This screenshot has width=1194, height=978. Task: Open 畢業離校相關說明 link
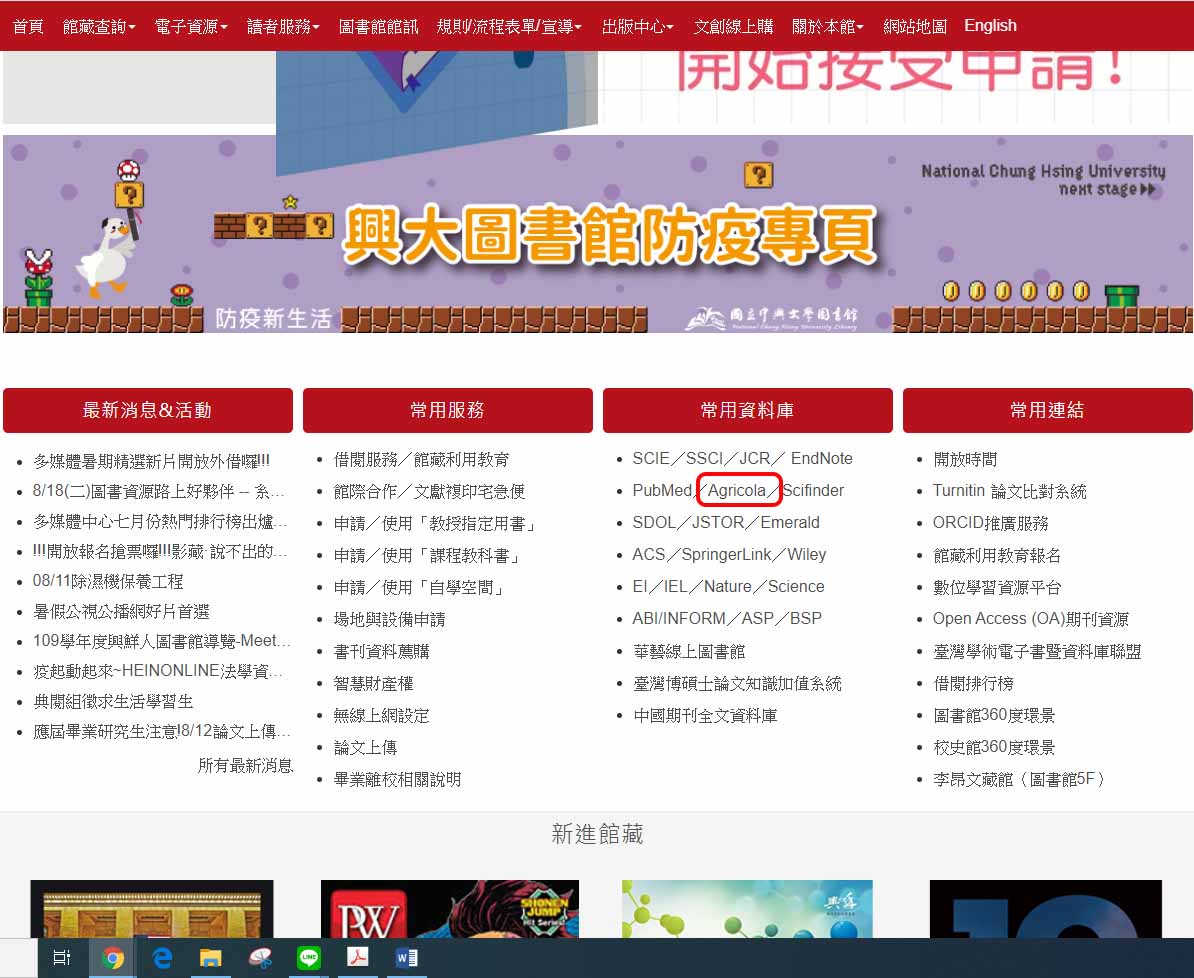[397, 779]
